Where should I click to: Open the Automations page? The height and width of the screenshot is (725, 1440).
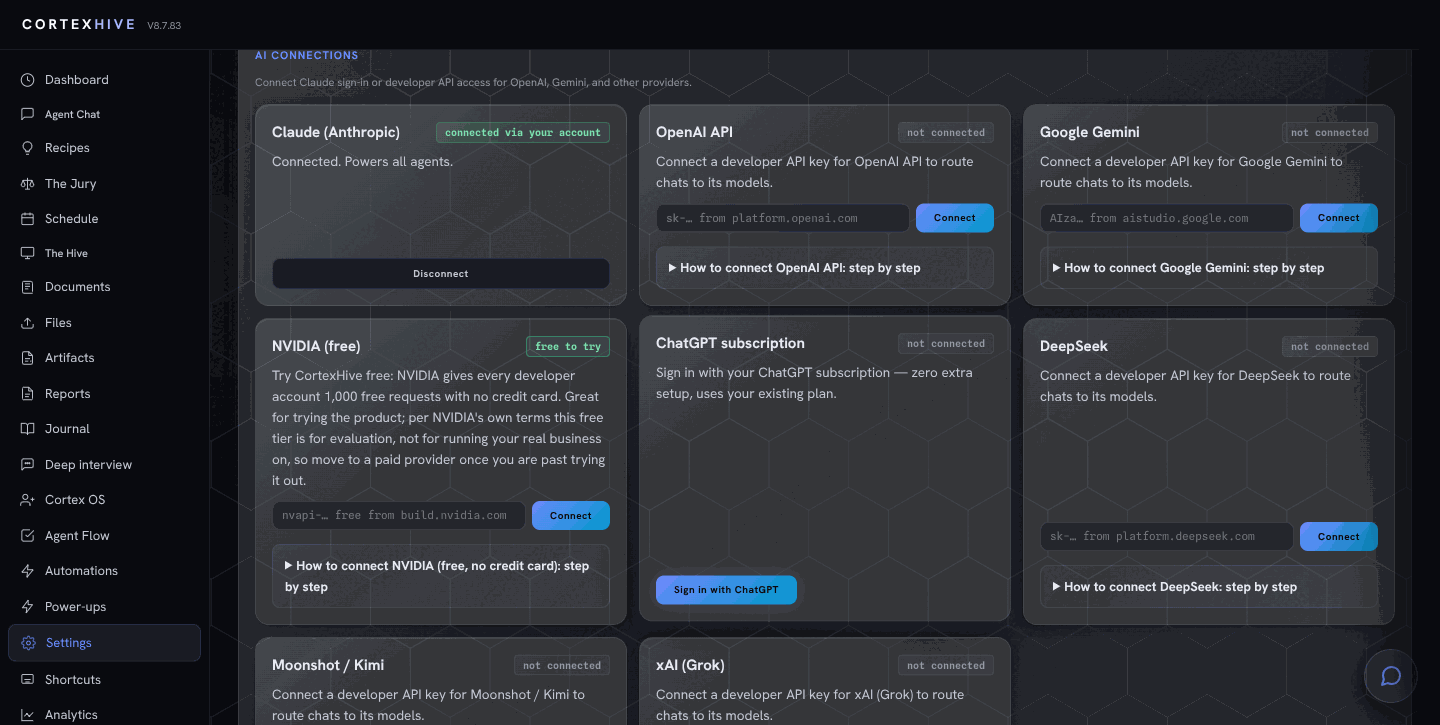click(104, 571)
